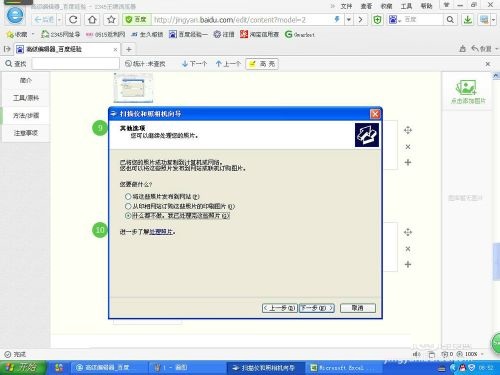The image size is (500, 375).
Task: Select 工具/原料 in editor sidebar
Action: 26,98
